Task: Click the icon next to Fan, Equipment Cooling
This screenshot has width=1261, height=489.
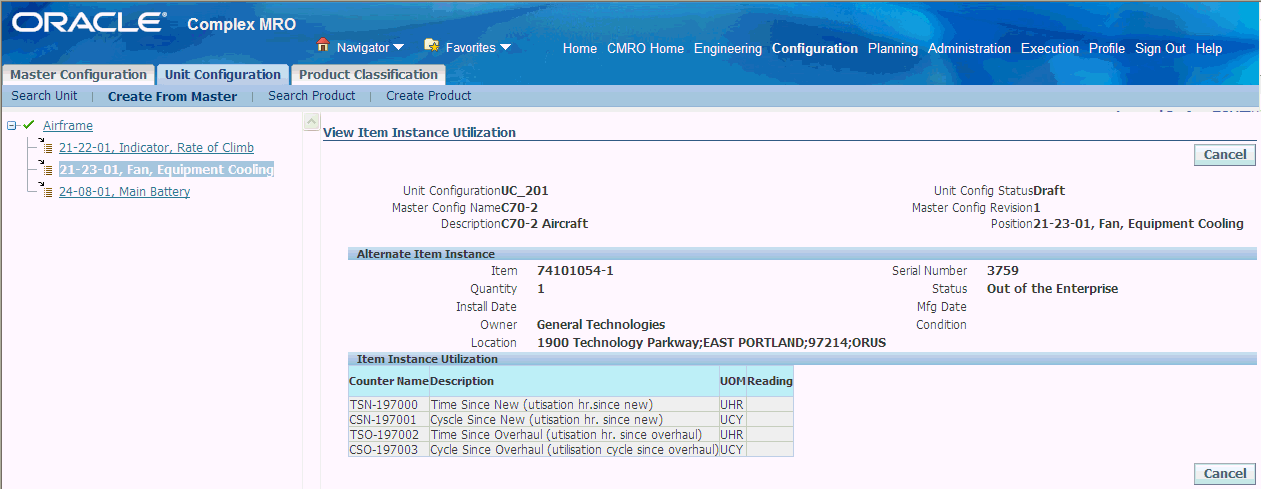Action: (x=44, y=169)
